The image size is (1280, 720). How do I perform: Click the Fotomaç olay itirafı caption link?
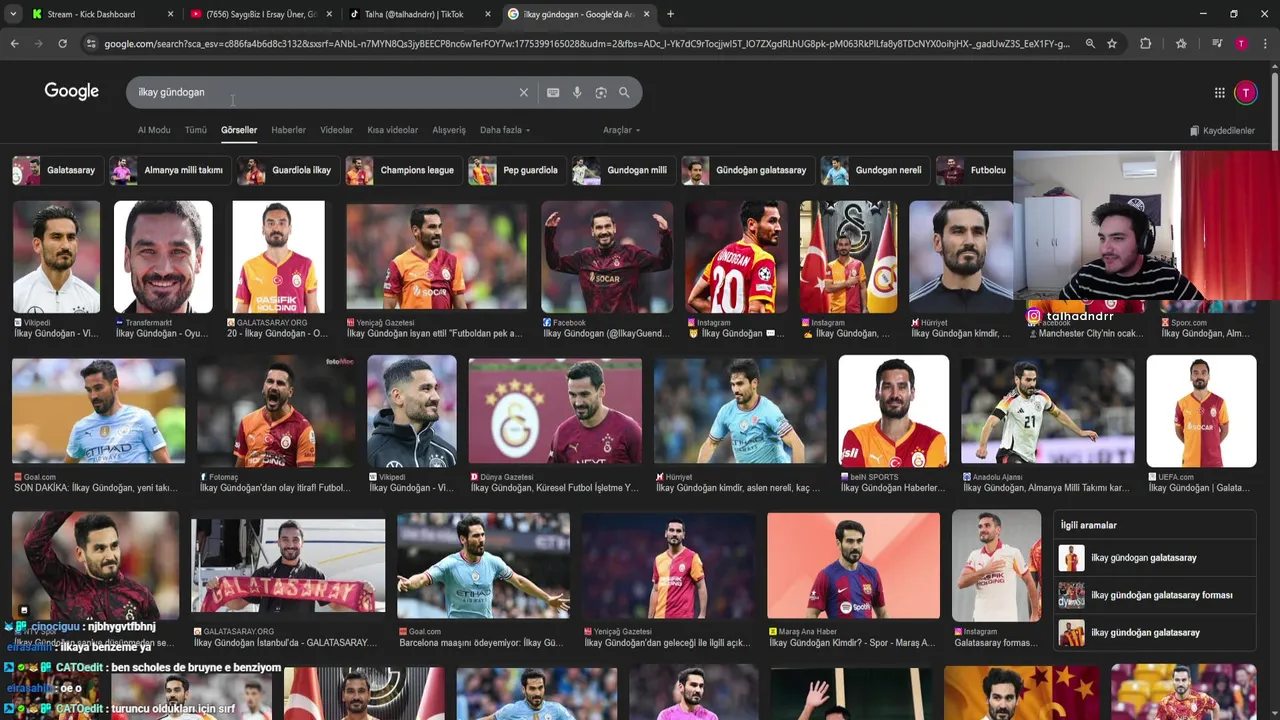coord(274,488)
